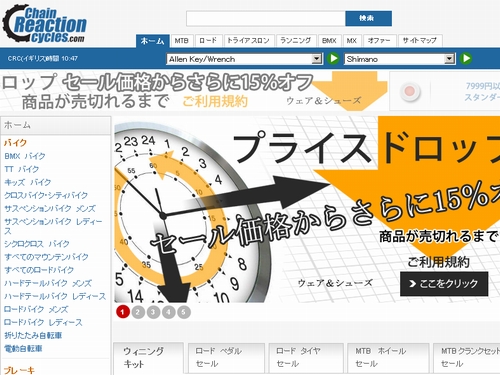
Task: Switch to the ロード tab
Action: point(208,41)
